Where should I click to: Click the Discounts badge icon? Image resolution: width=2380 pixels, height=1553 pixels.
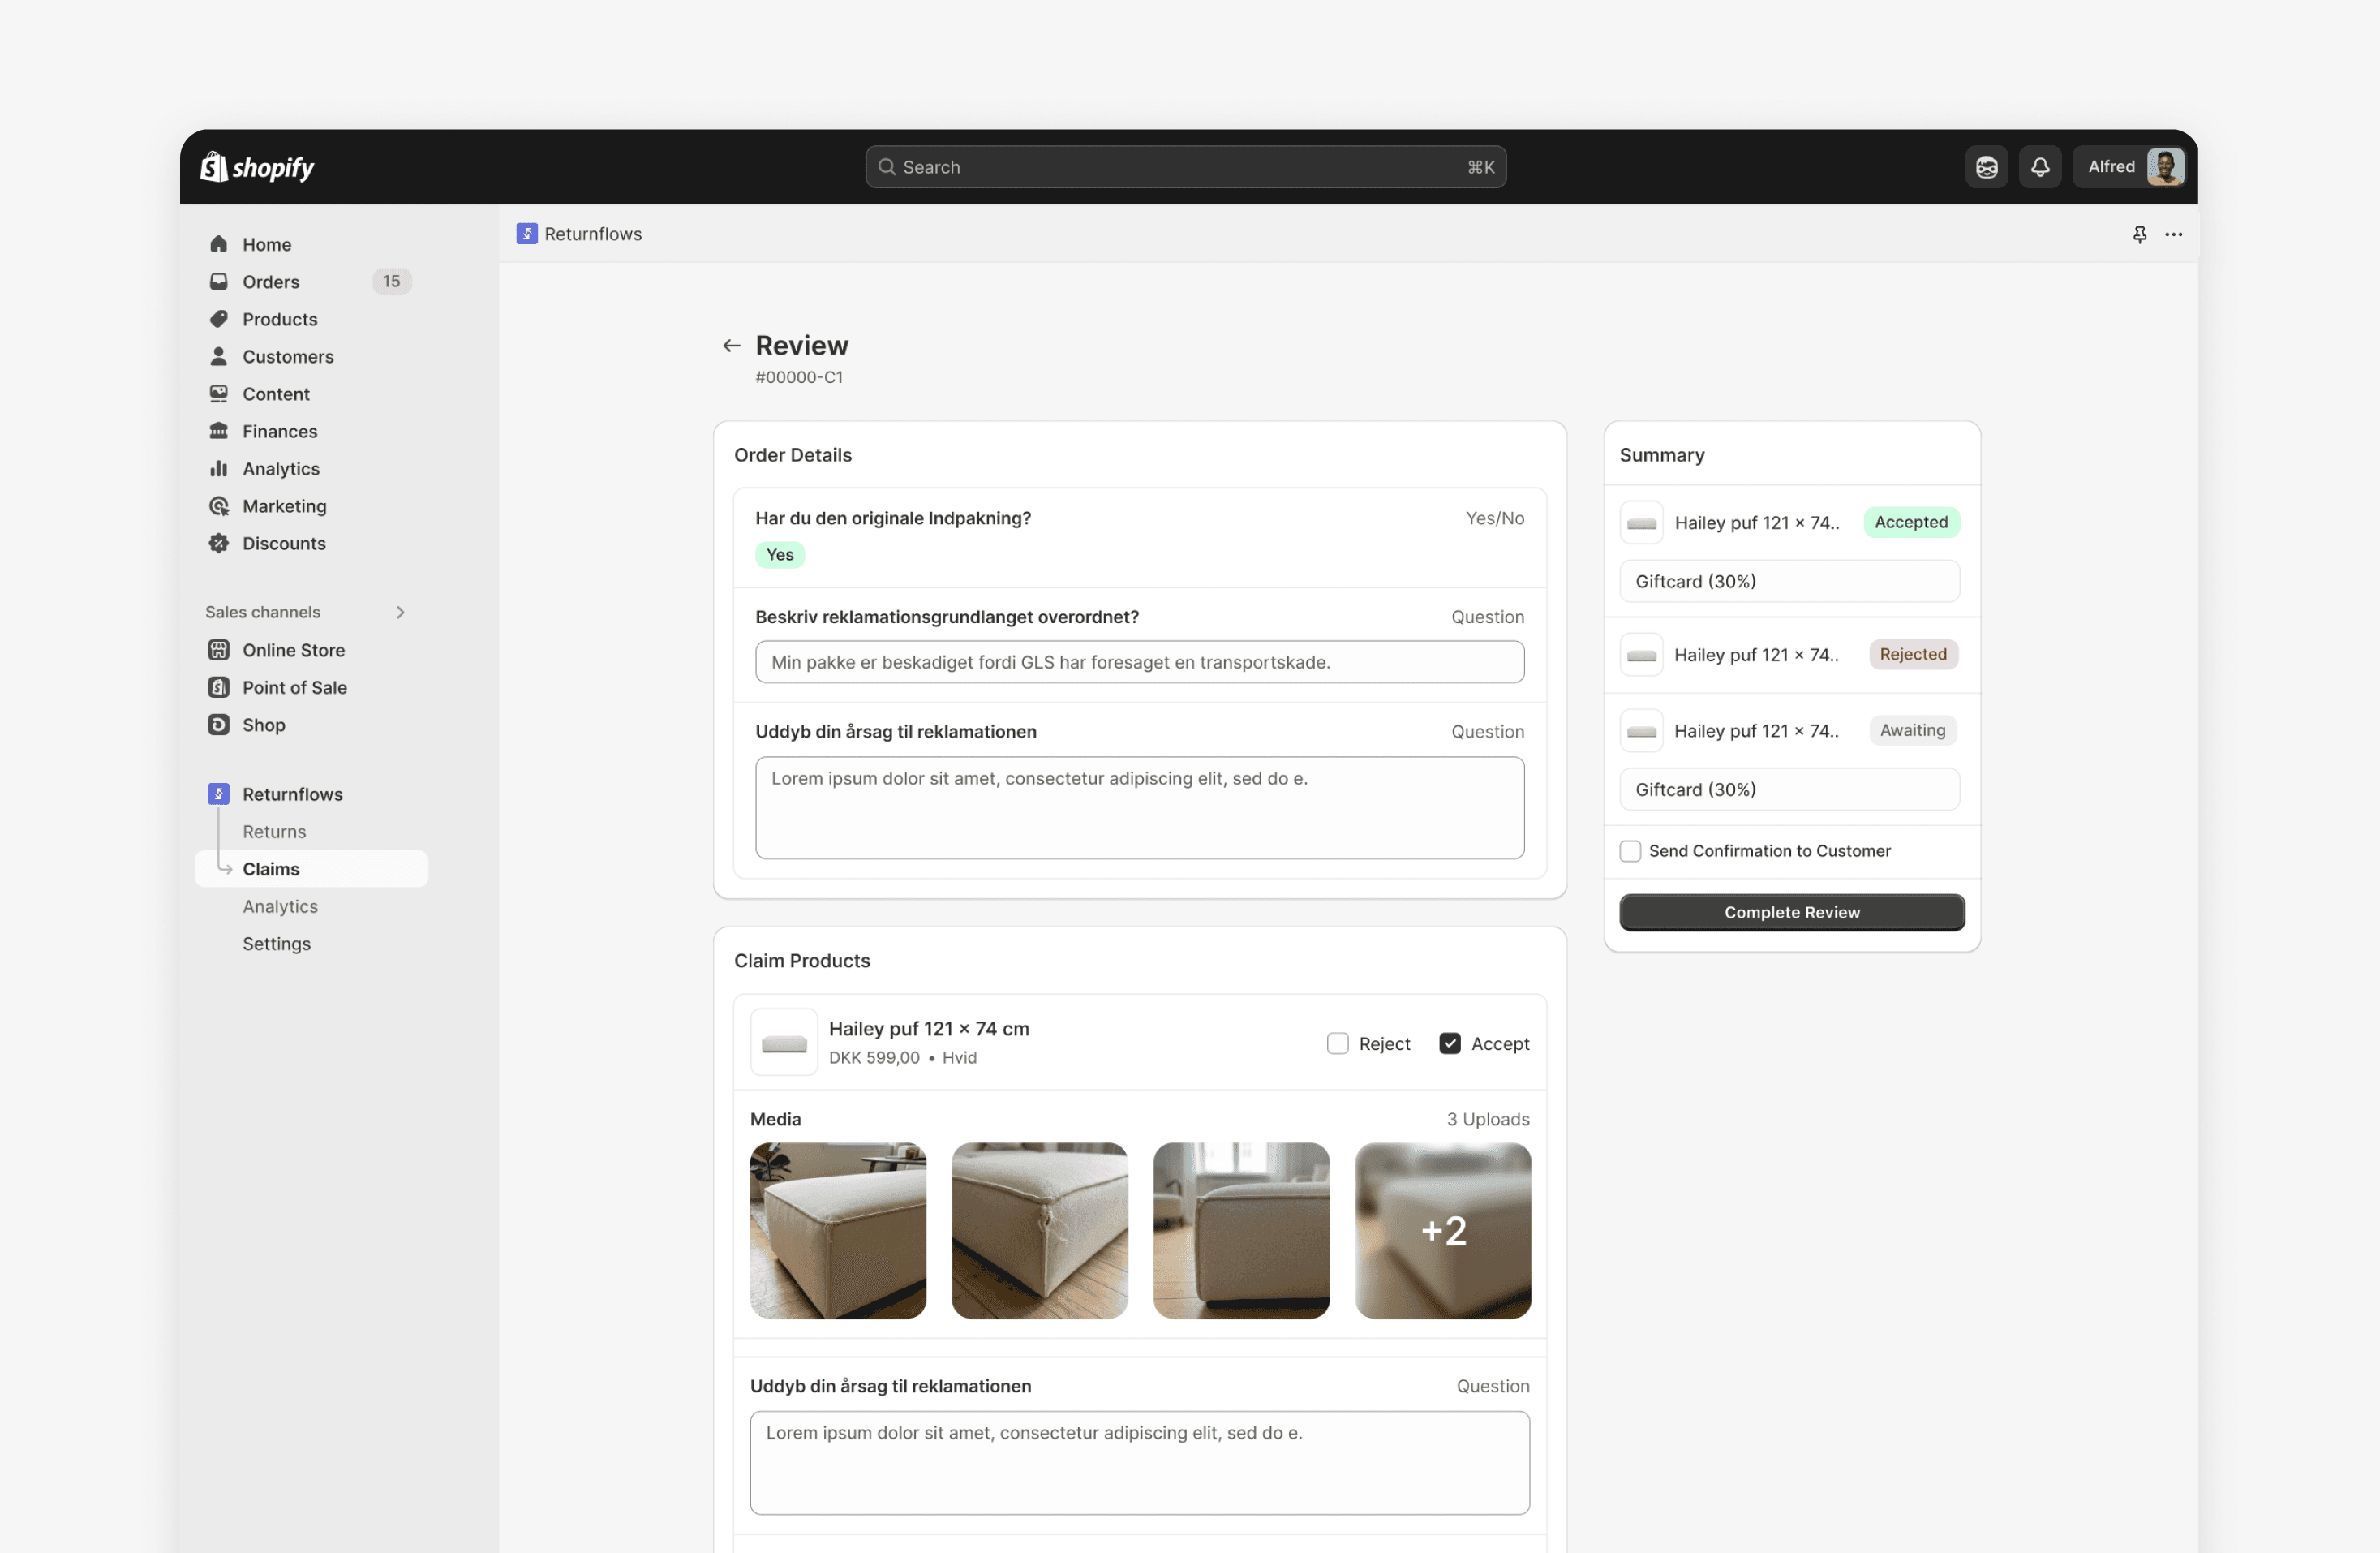(x=219, y=543)
